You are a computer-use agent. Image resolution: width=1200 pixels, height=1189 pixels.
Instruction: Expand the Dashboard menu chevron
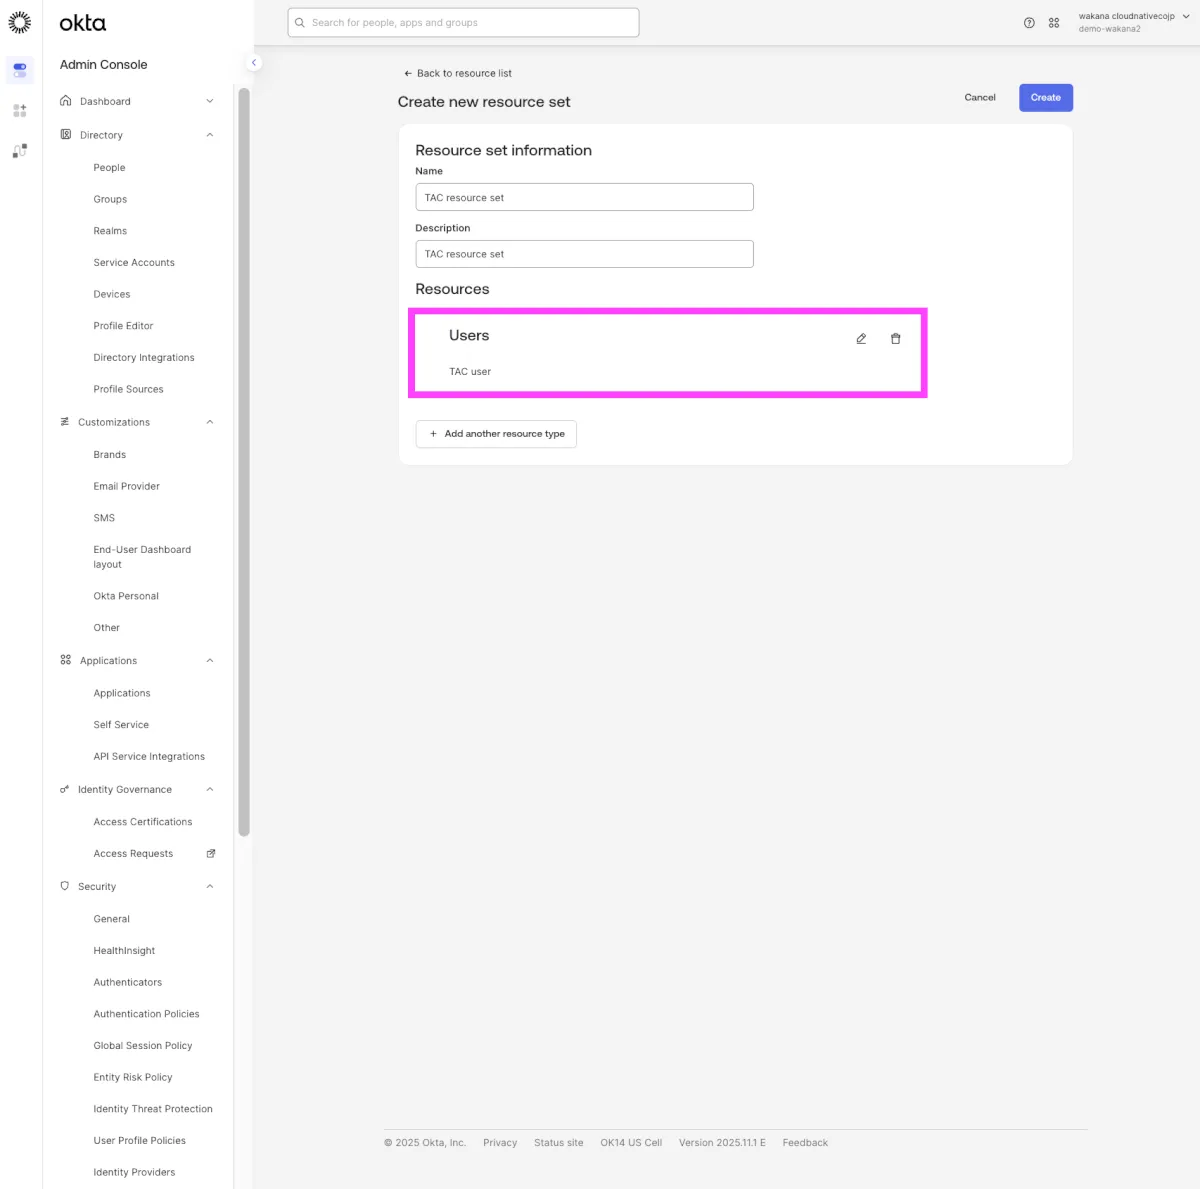pos(210,101)
